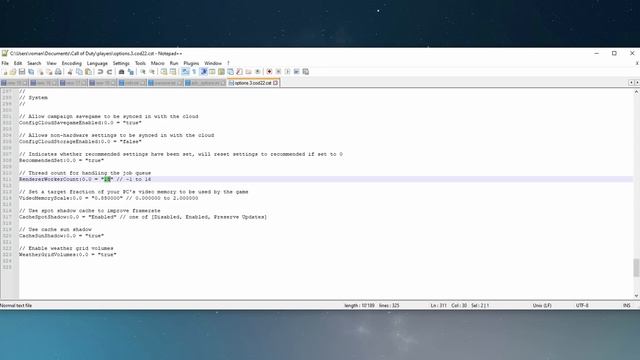Open the View menu
640x360 pixels.
51,63
